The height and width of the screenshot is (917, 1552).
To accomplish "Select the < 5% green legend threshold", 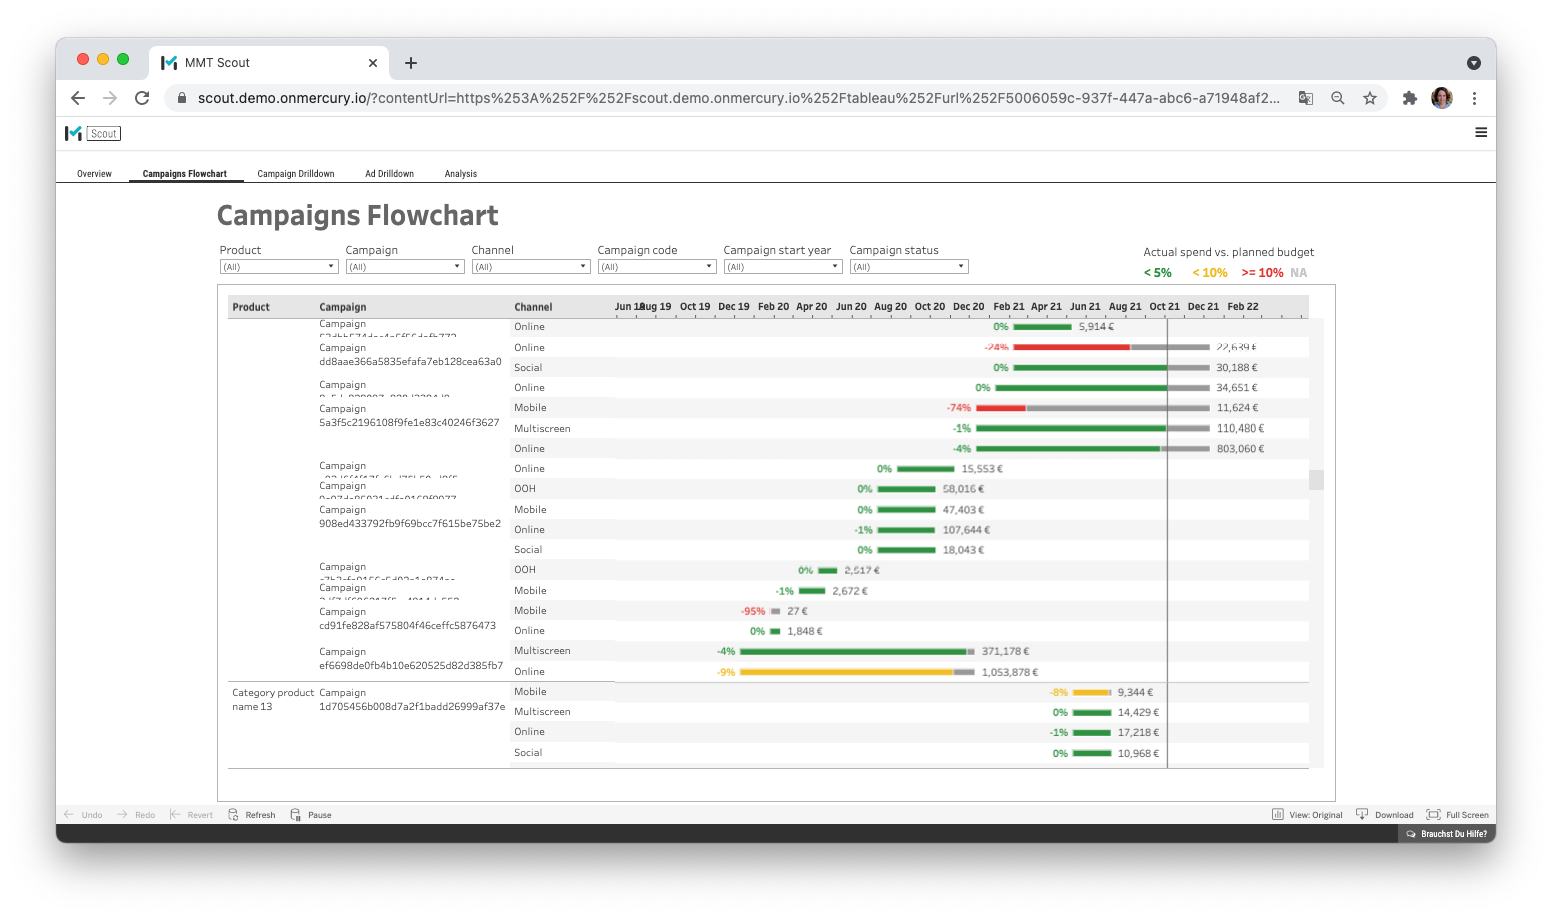I will coord(1156,272).
